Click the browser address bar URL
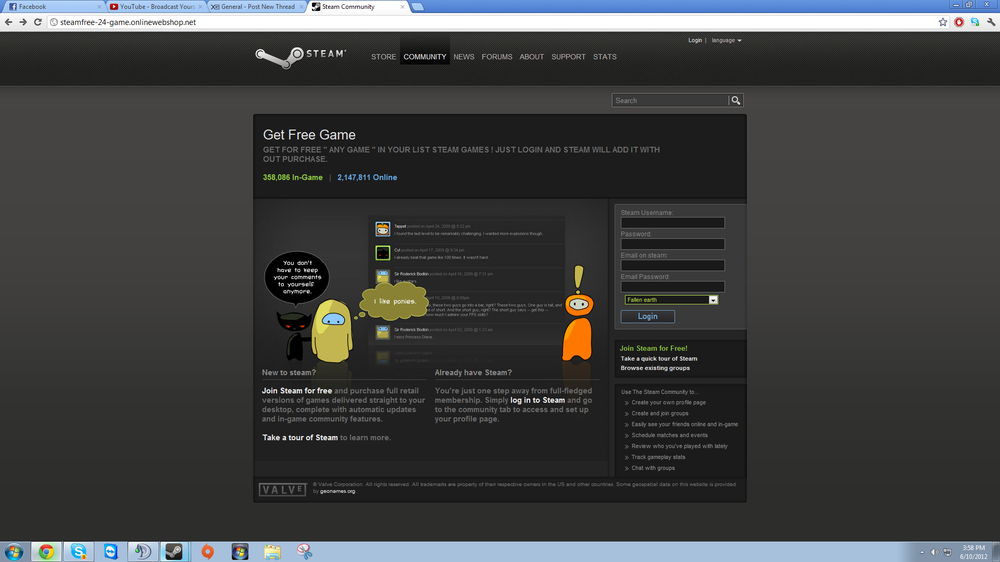Viewport: 1000px width, 562px height. tap(128, 22)
